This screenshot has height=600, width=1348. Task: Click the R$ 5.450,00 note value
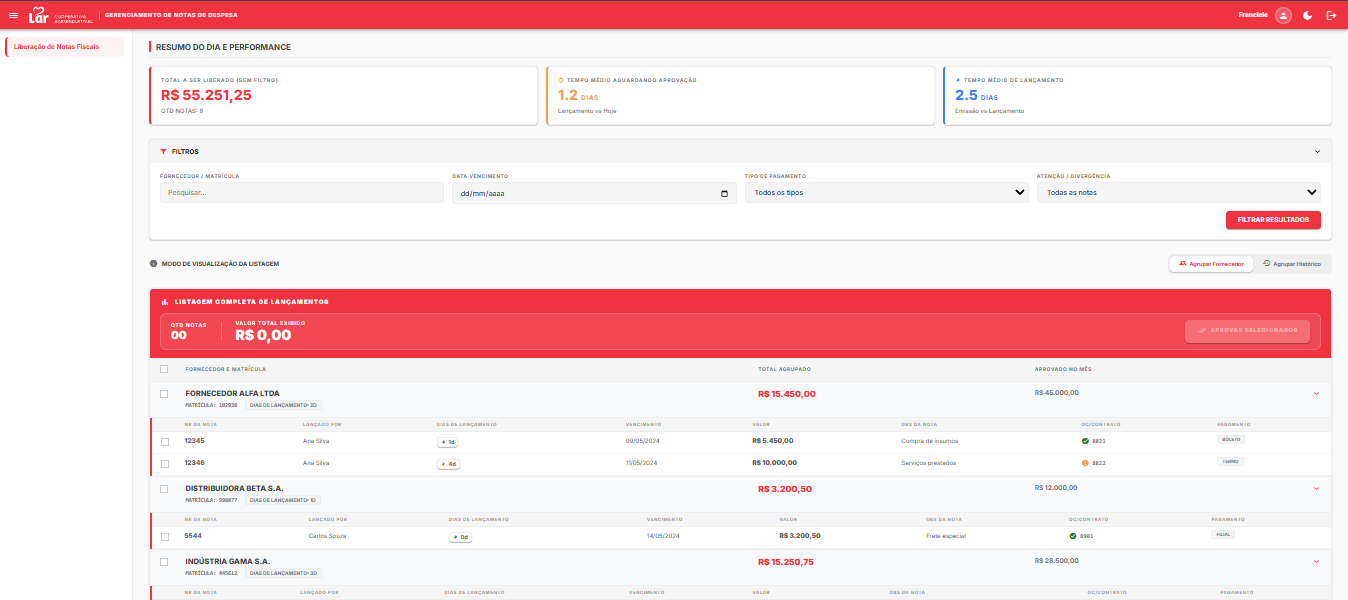[x=773, y=441]
